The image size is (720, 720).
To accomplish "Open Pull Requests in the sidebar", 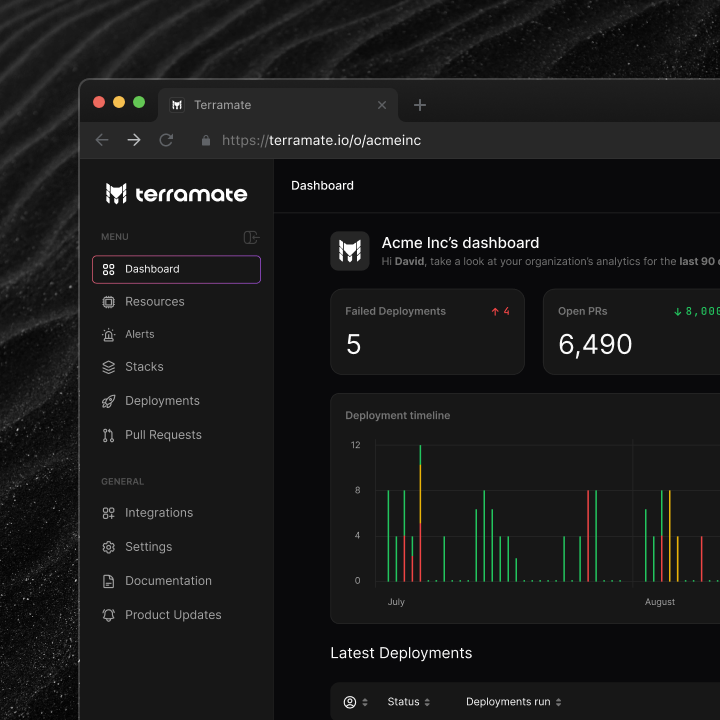I will 163,435.
